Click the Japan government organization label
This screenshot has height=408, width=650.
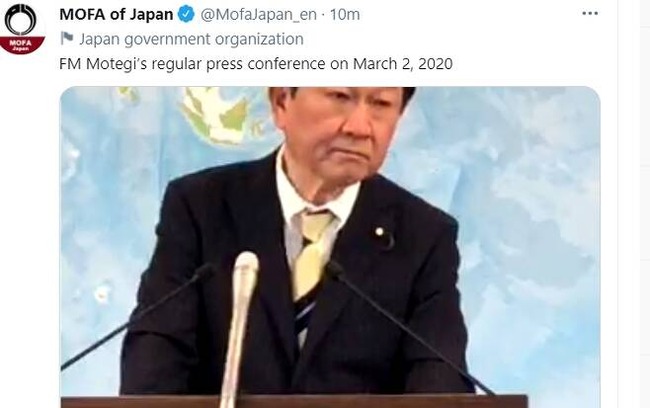pyautogui.click(x=192, y=39)
